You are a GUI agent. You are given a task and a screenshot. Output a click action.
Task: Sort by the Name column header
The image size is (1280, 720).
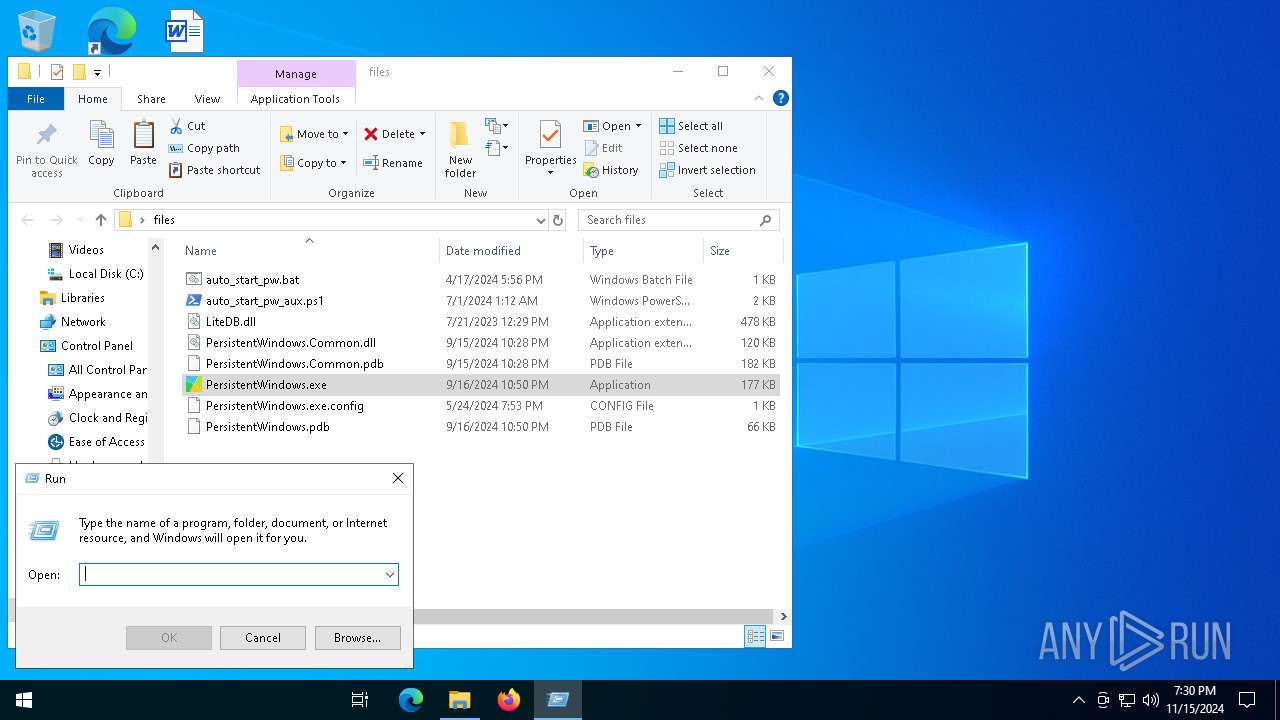point(309,250)
